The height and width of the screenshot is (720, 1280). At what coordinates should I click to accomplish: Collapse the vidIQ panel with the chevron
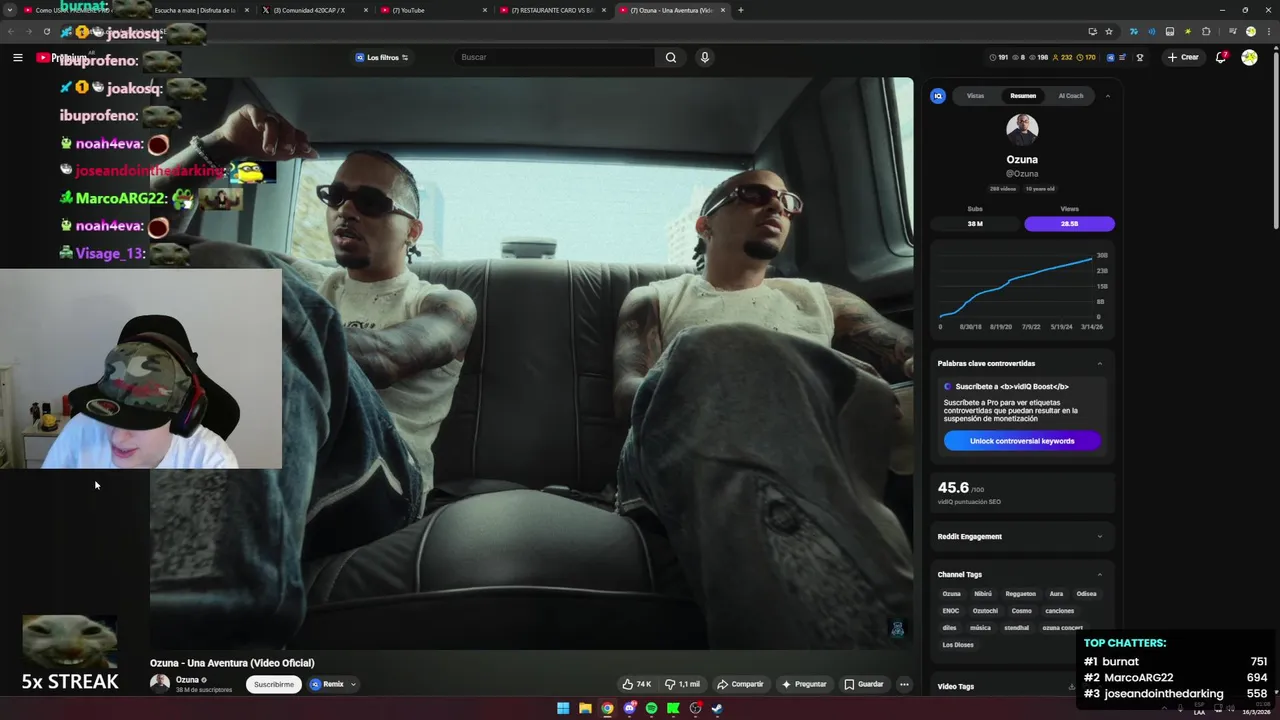coord(1107,96)
